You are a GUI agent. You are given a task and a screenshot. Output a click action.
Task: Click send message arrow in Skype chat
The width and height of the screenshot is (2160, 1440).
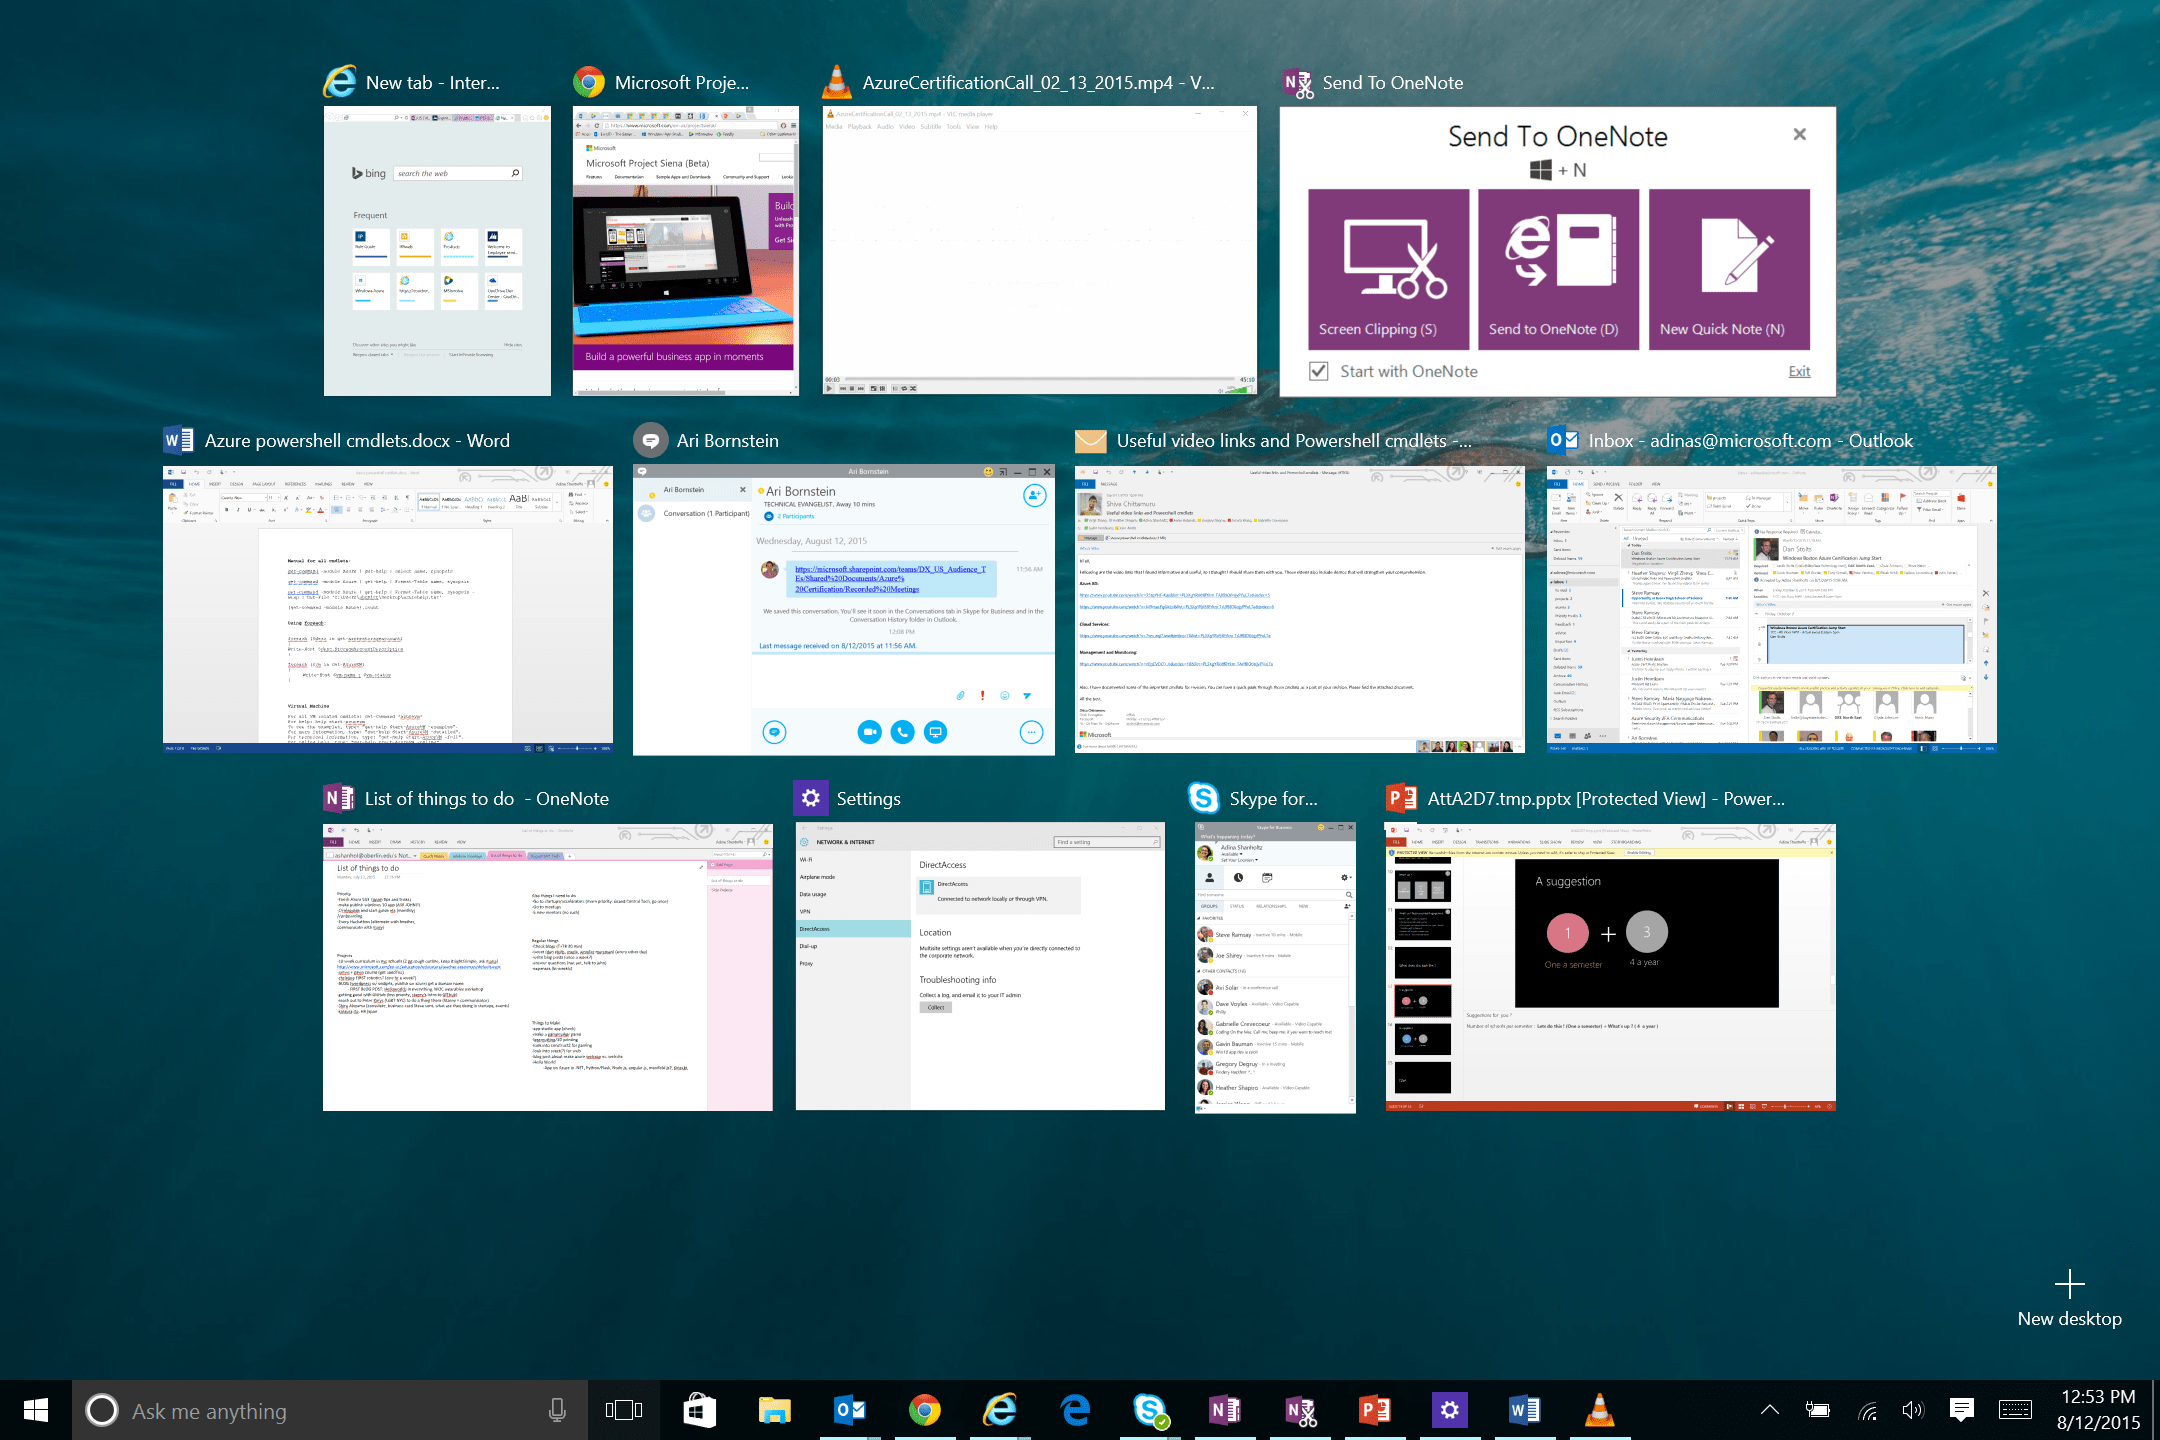coord(1026,695)
